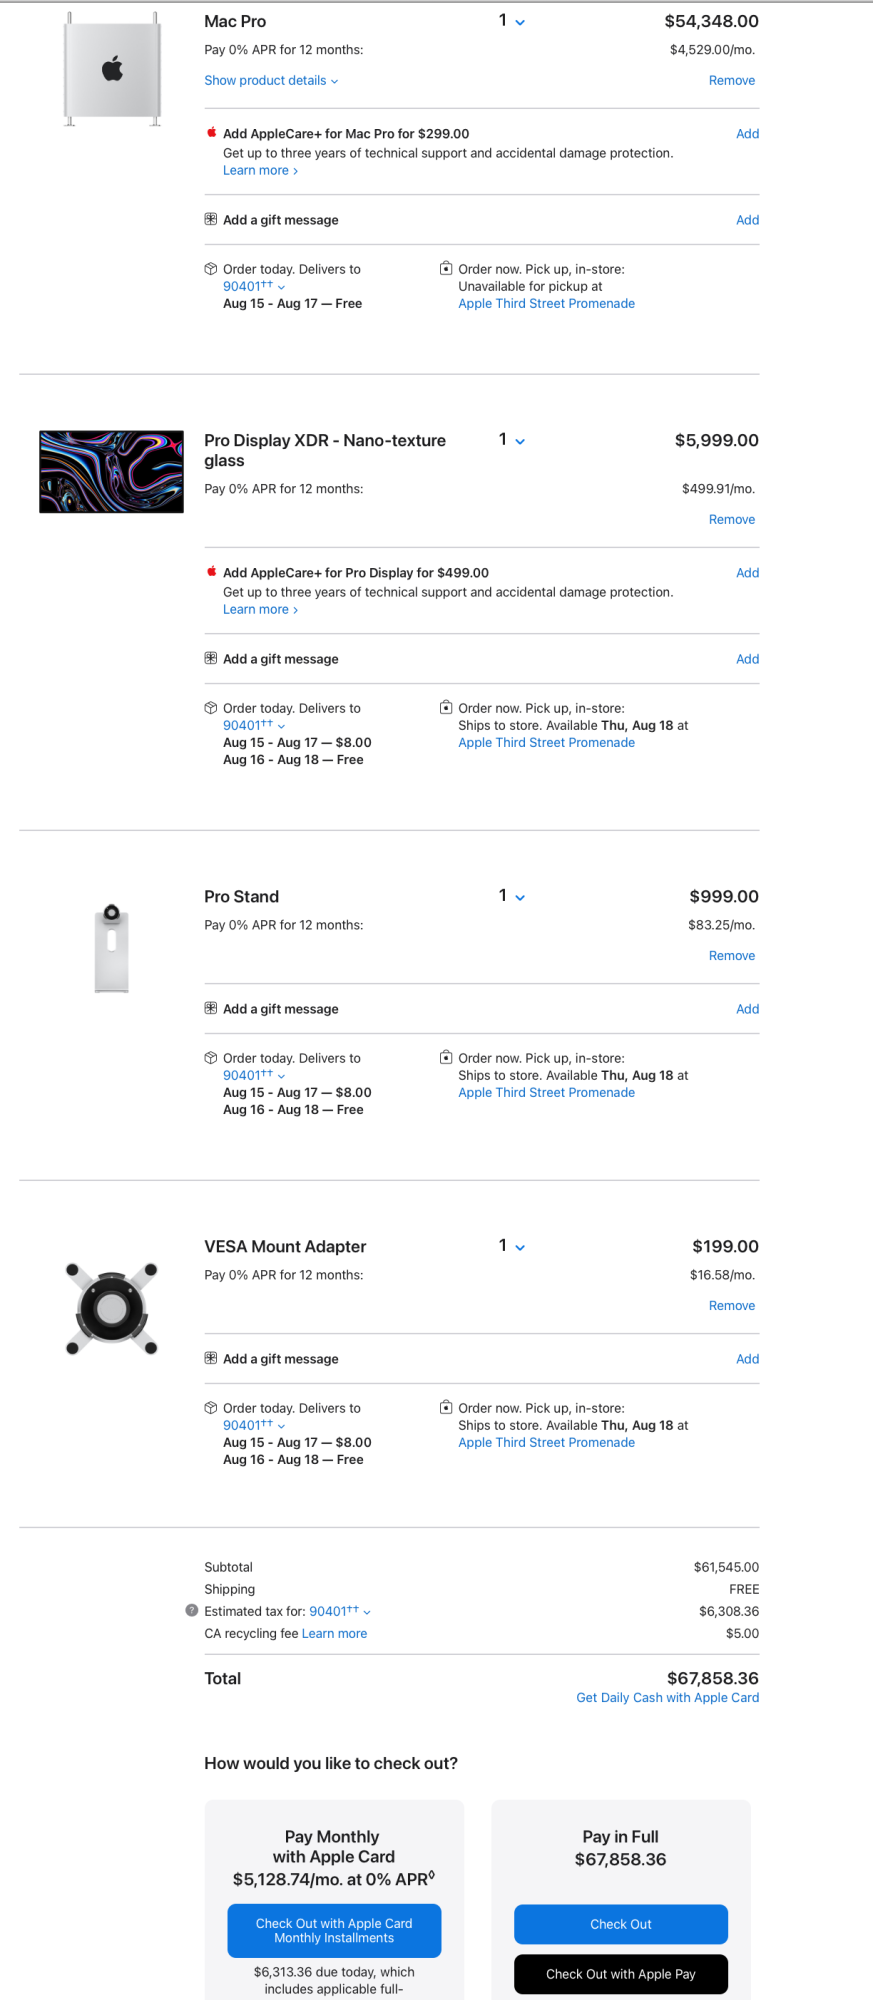Click the VESA Mount Adapter image
873x2000 pixels.
[x=111, y=1308]
